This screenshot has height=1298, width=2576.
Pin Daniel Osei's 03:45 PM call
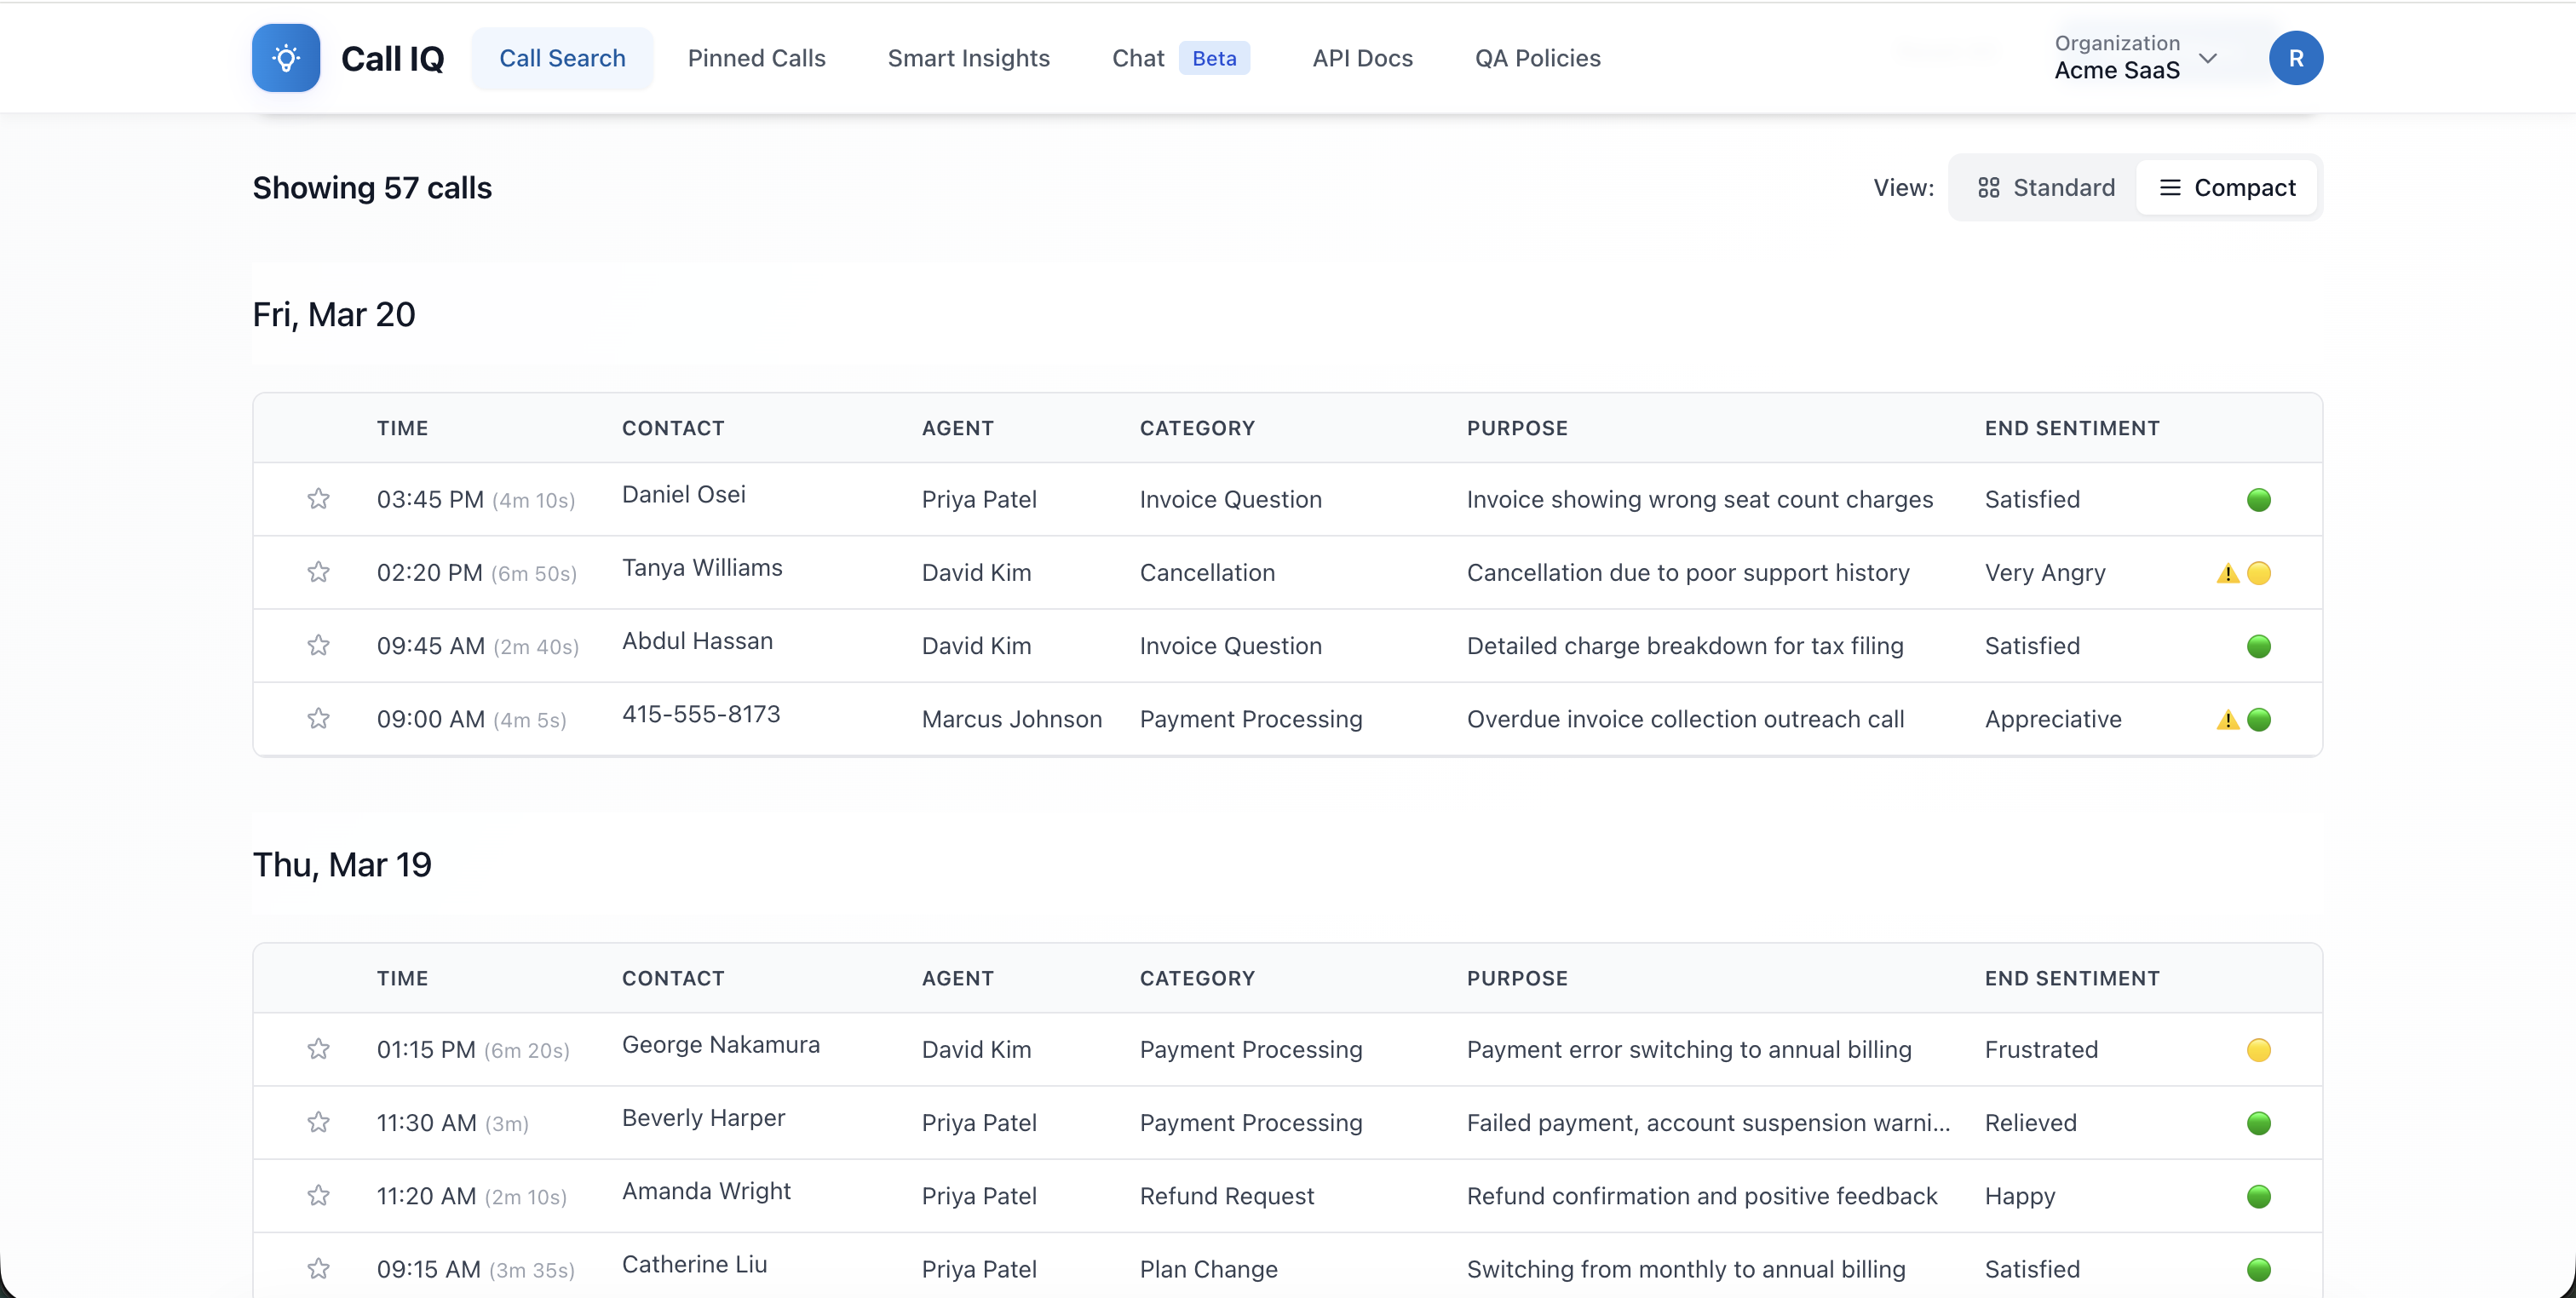point(319,499)
